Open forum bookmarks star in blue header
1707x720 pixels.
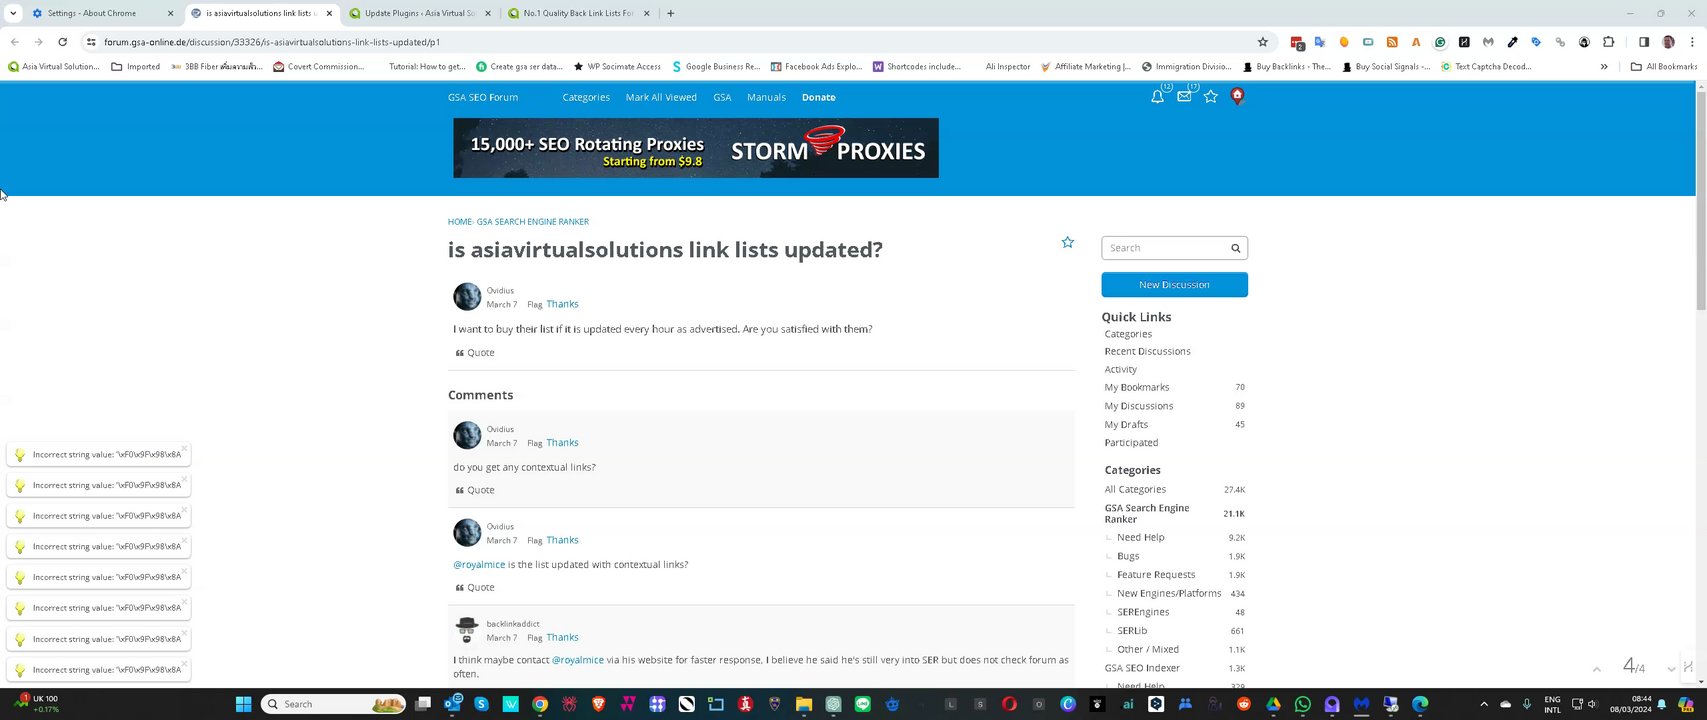[1211, 97]
